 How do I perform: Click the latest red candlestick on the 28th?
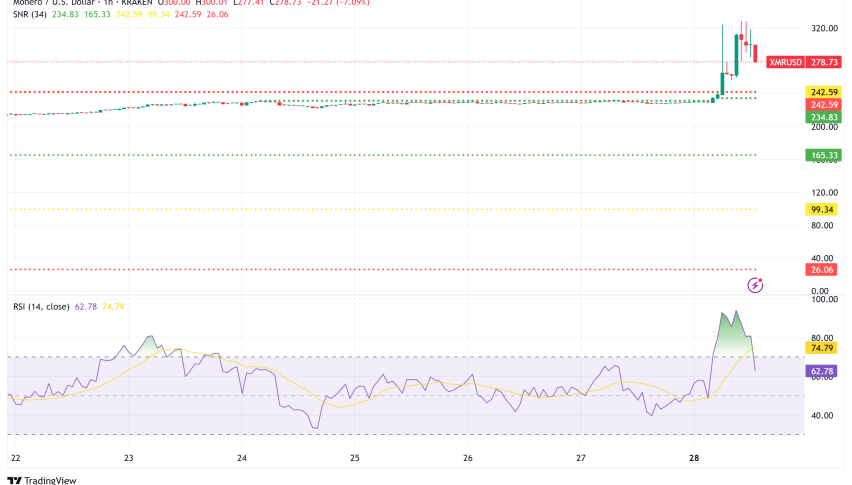point(755,53)
